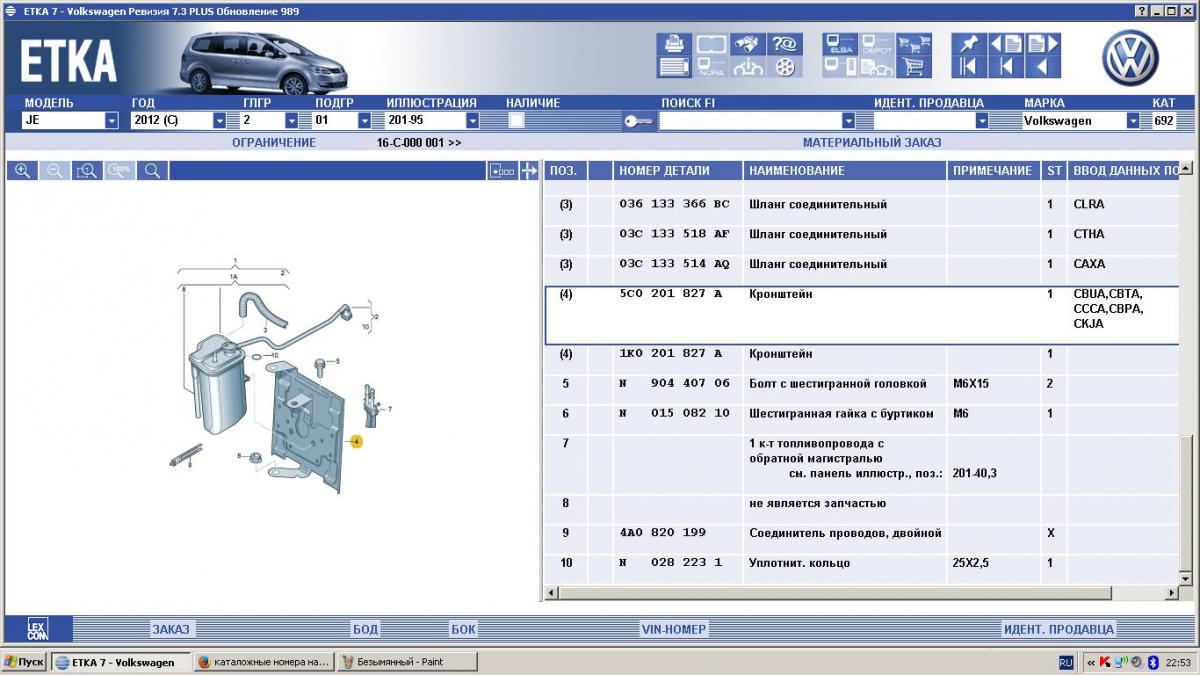Viewport: 1200px width, 675px height.
Task: Open the binoculars search tool
Action: [748, 45]
